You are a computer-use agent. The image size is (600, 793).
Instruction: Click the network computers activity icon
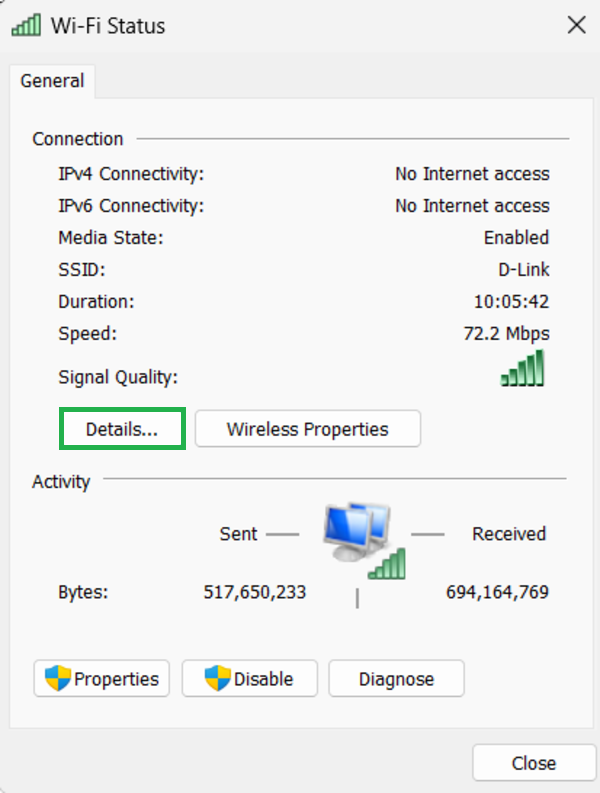pyautogui.click(x=360, y=541)
